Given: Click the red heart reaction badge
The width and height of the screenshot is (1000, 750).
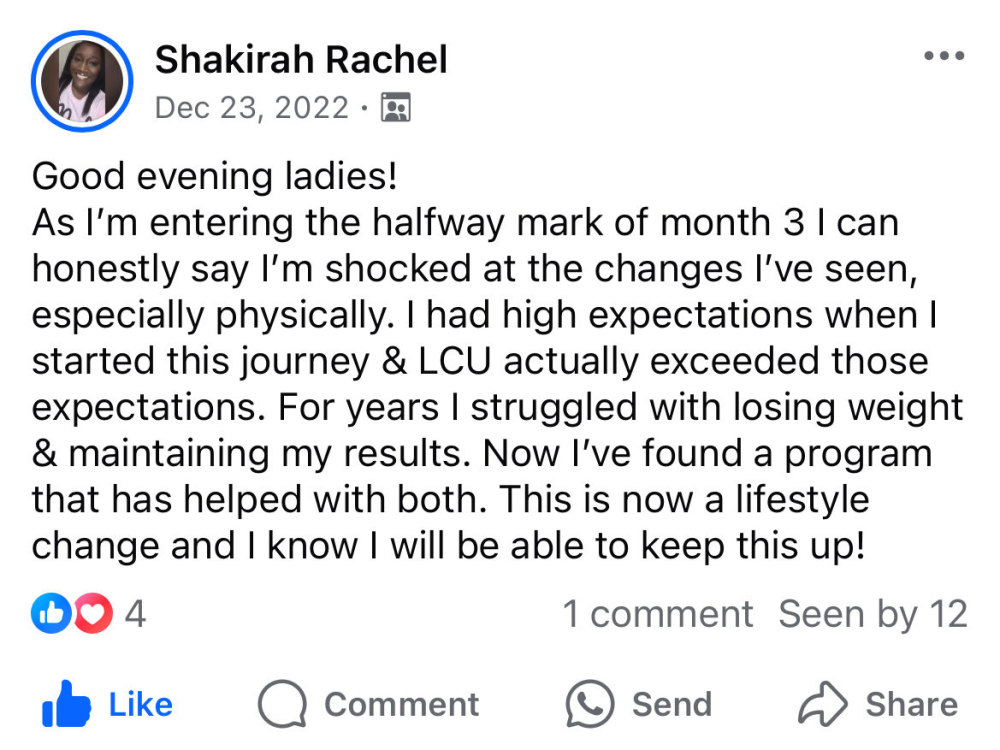Looking at the screenshot, I should (93, 613).
